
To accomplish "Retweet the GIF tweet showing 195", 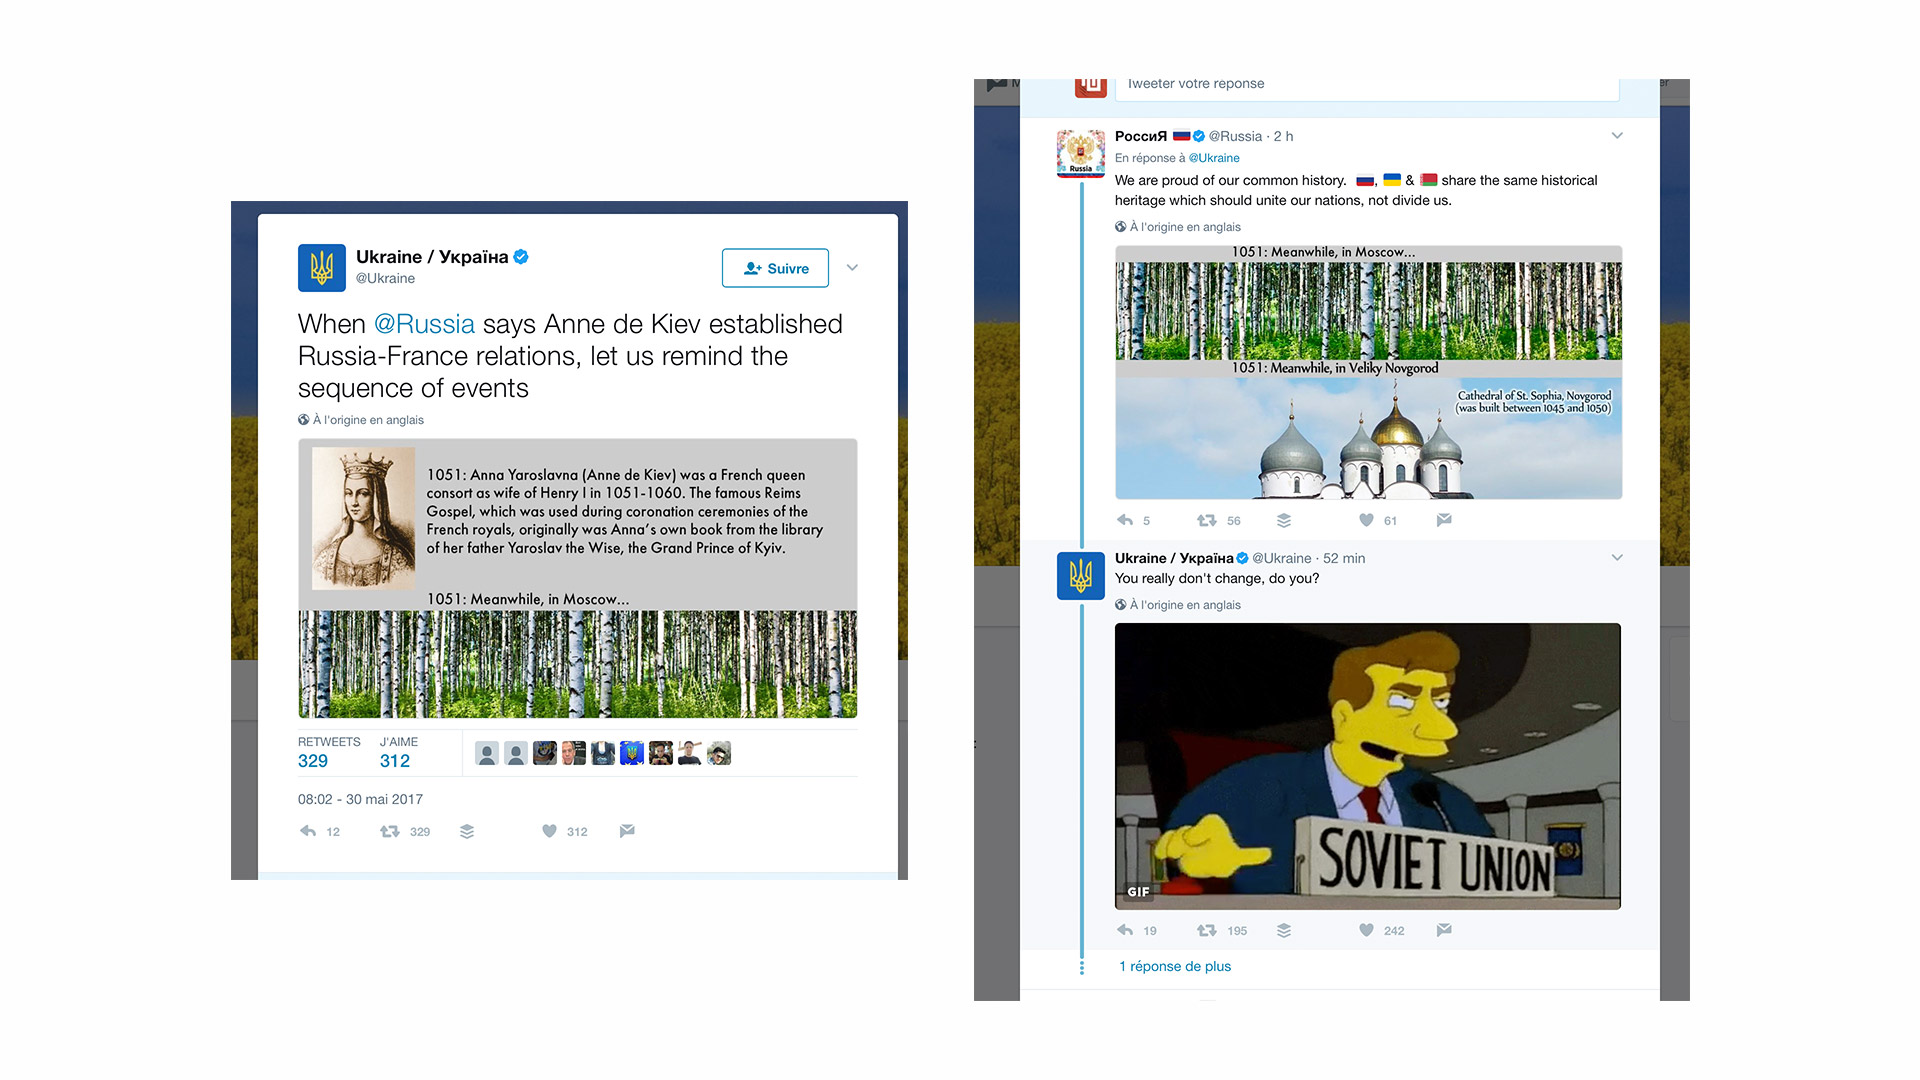I will click(1207, 930).
